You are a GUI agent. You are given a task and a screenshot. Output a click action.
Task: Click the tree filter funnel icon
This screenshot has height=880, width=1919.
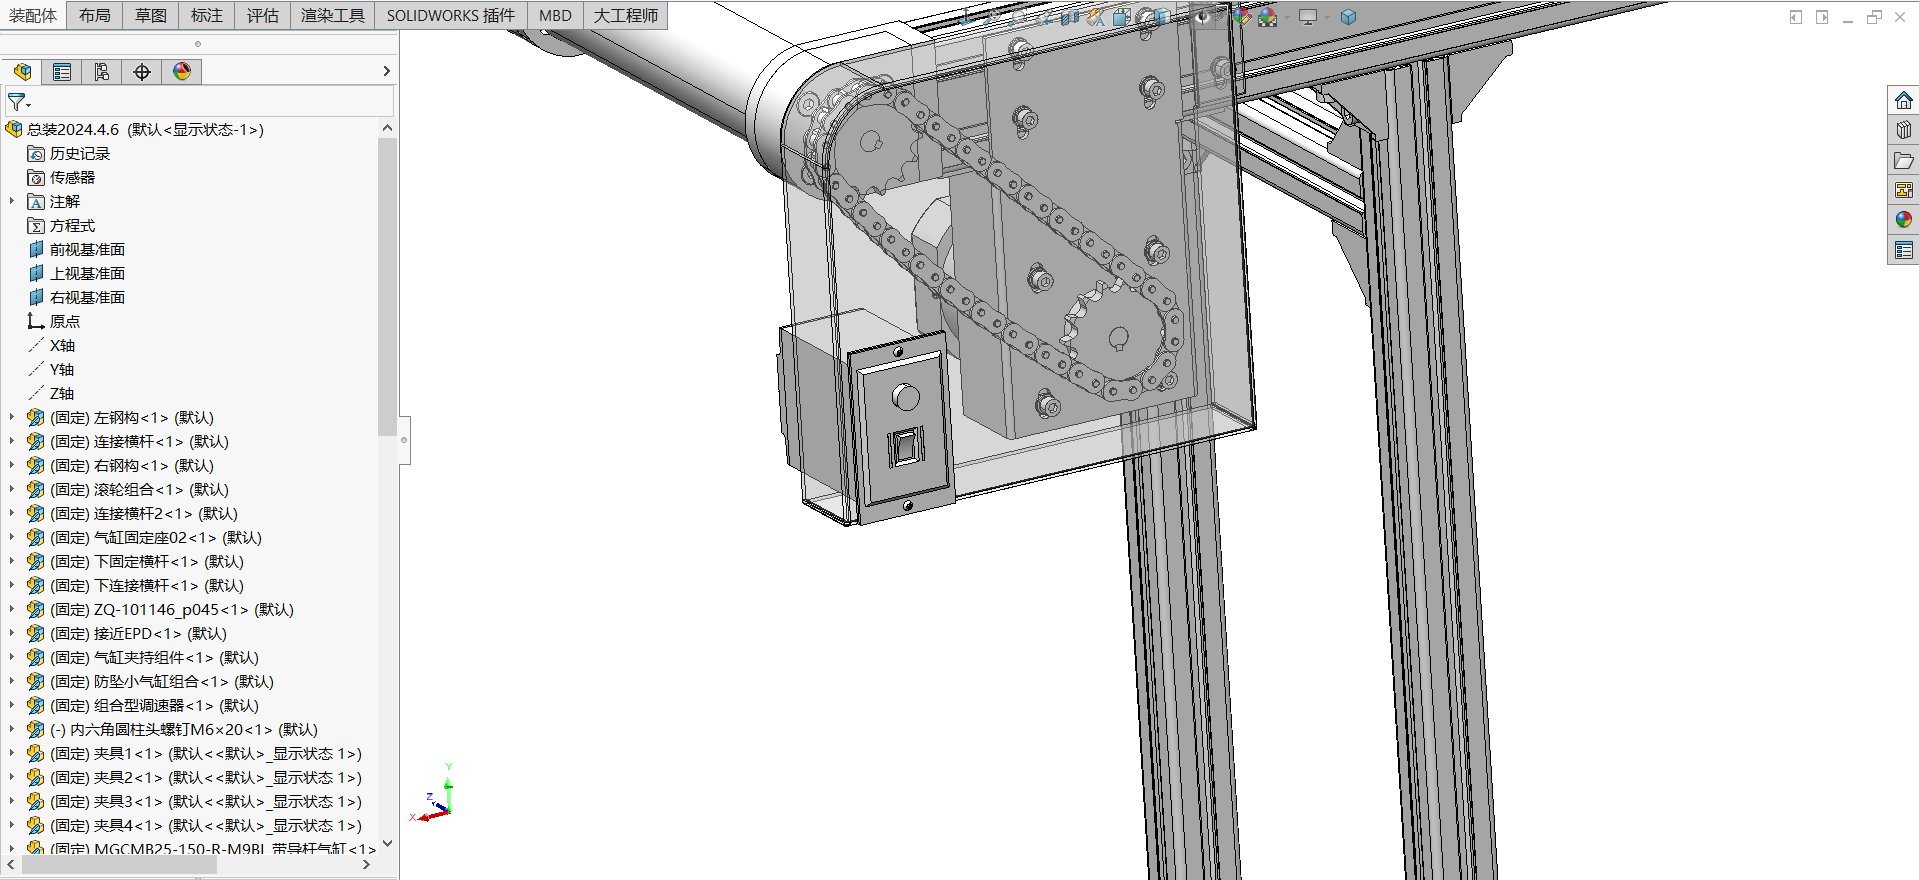[x=18, y=102]
